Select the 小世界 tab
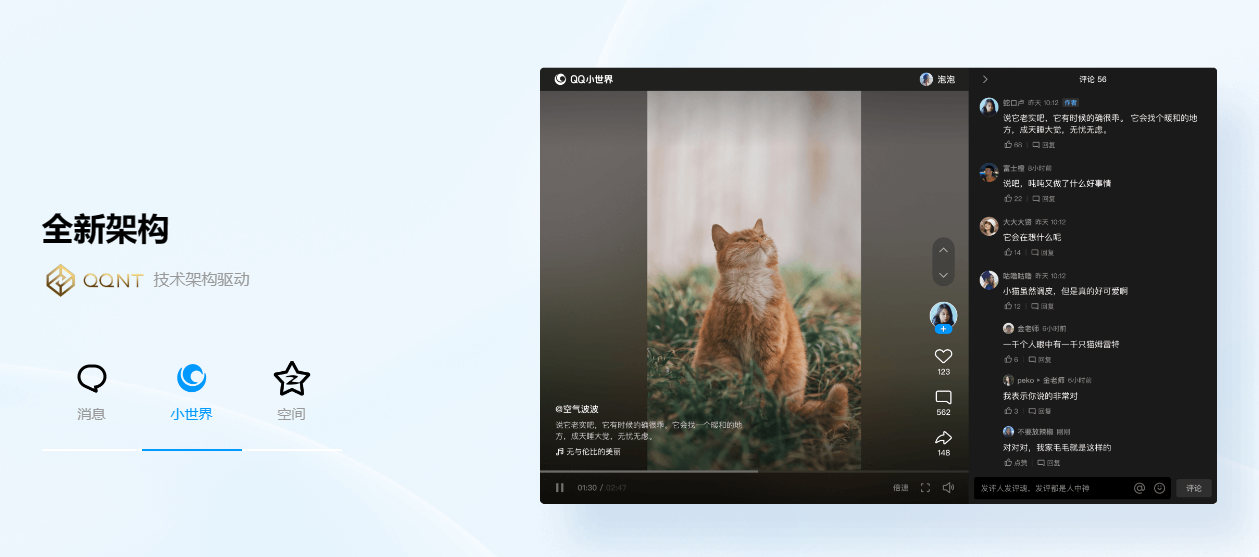1259x557 pixels. [191, 392]
